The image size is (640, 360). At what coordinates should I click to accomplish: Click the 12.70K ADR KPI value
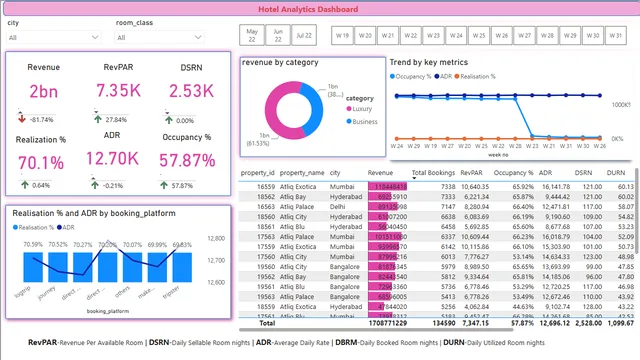[x=112, y=159]
